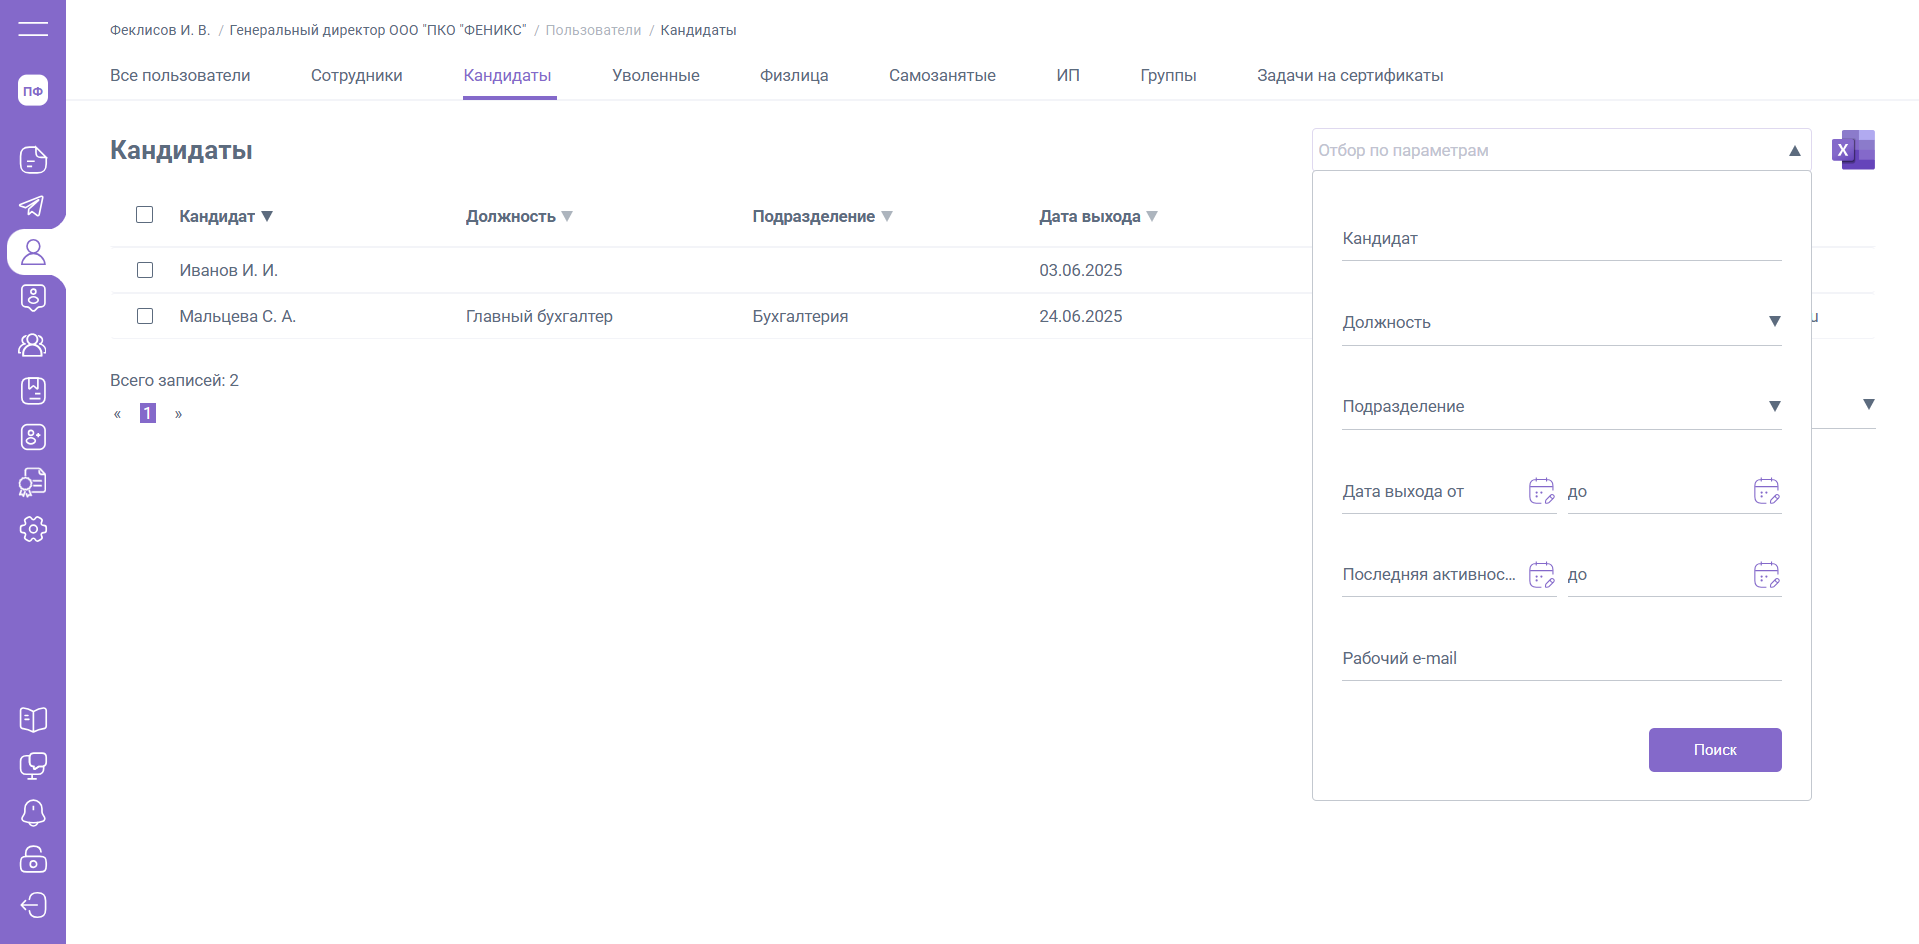Export the candidates list to Excel

[1852, 150]
